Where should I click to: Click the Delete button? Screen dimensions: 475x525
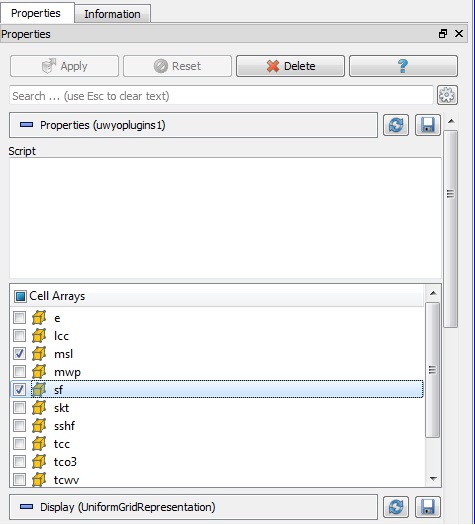tap(290, 66)
